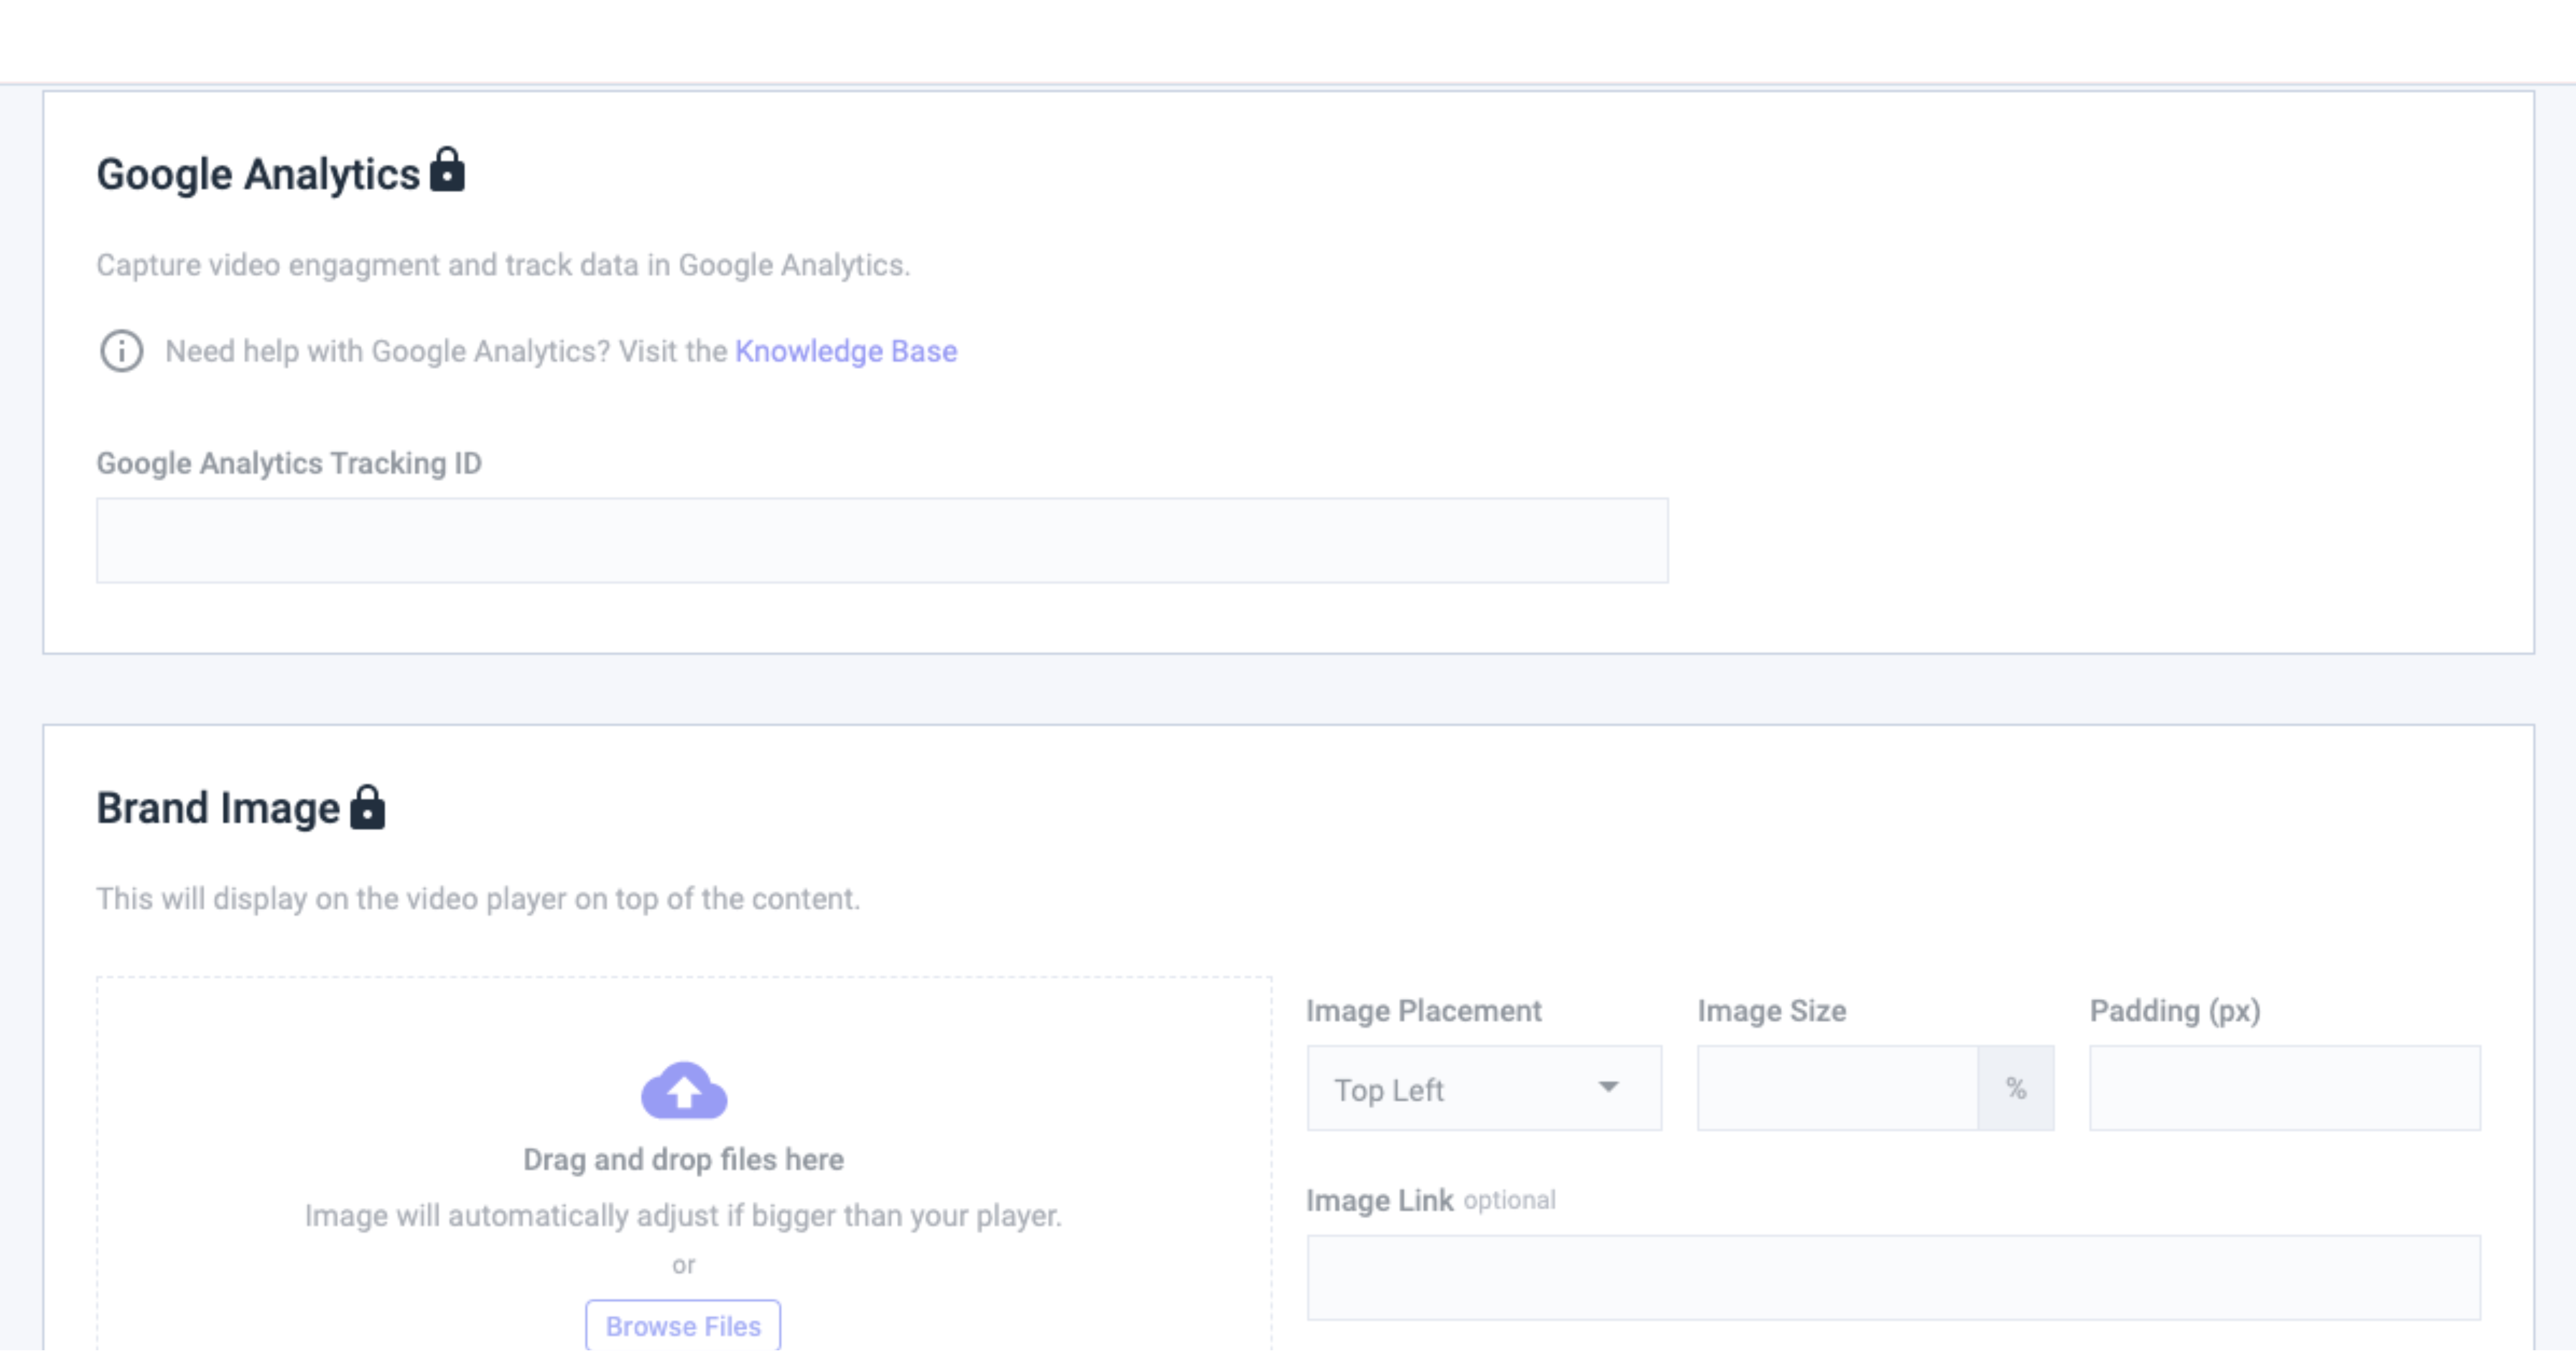Click the cloud upload icon

coord(684,1090)
